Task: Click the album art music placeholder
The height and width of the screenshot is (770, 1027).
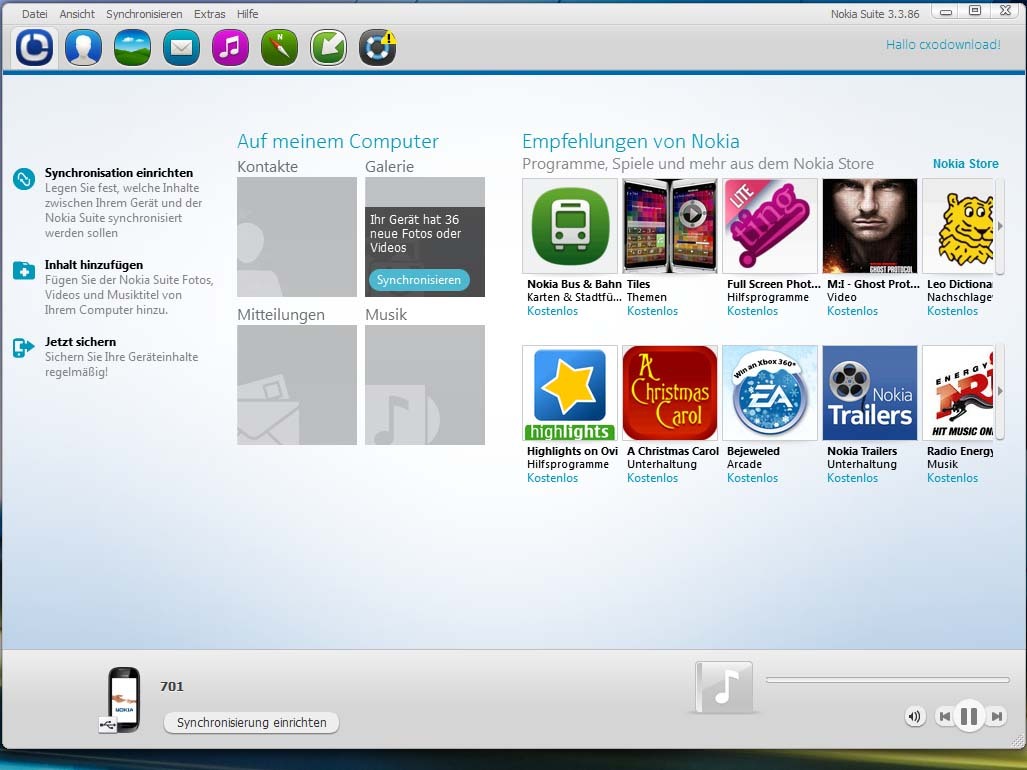Action: (x=723, y=688)
